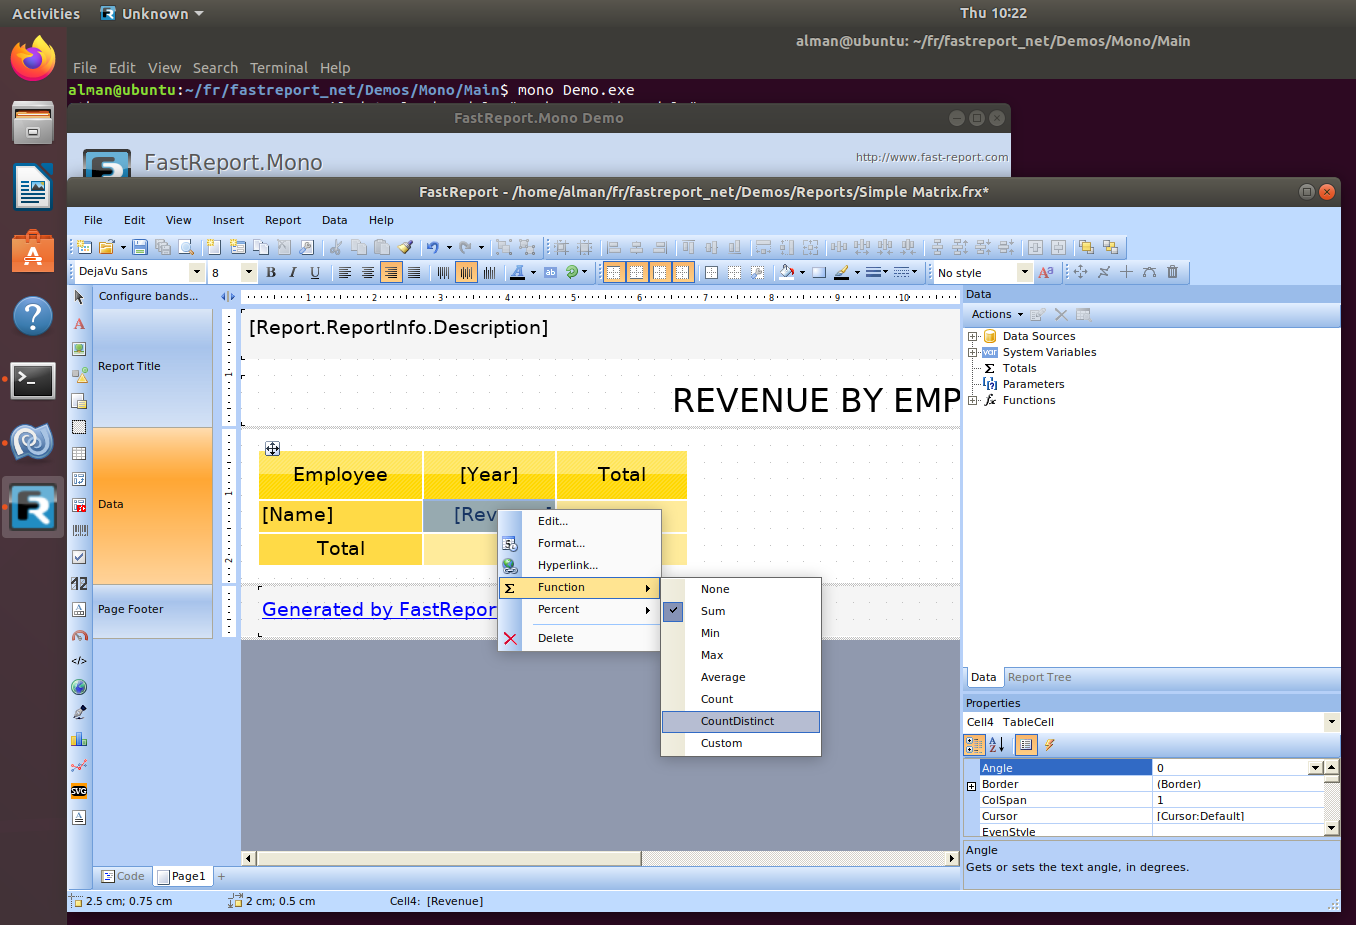The width and height of the screenshot is (1356, 925).
Task: Open the Code tab at bottom
Action: (124, 876)
